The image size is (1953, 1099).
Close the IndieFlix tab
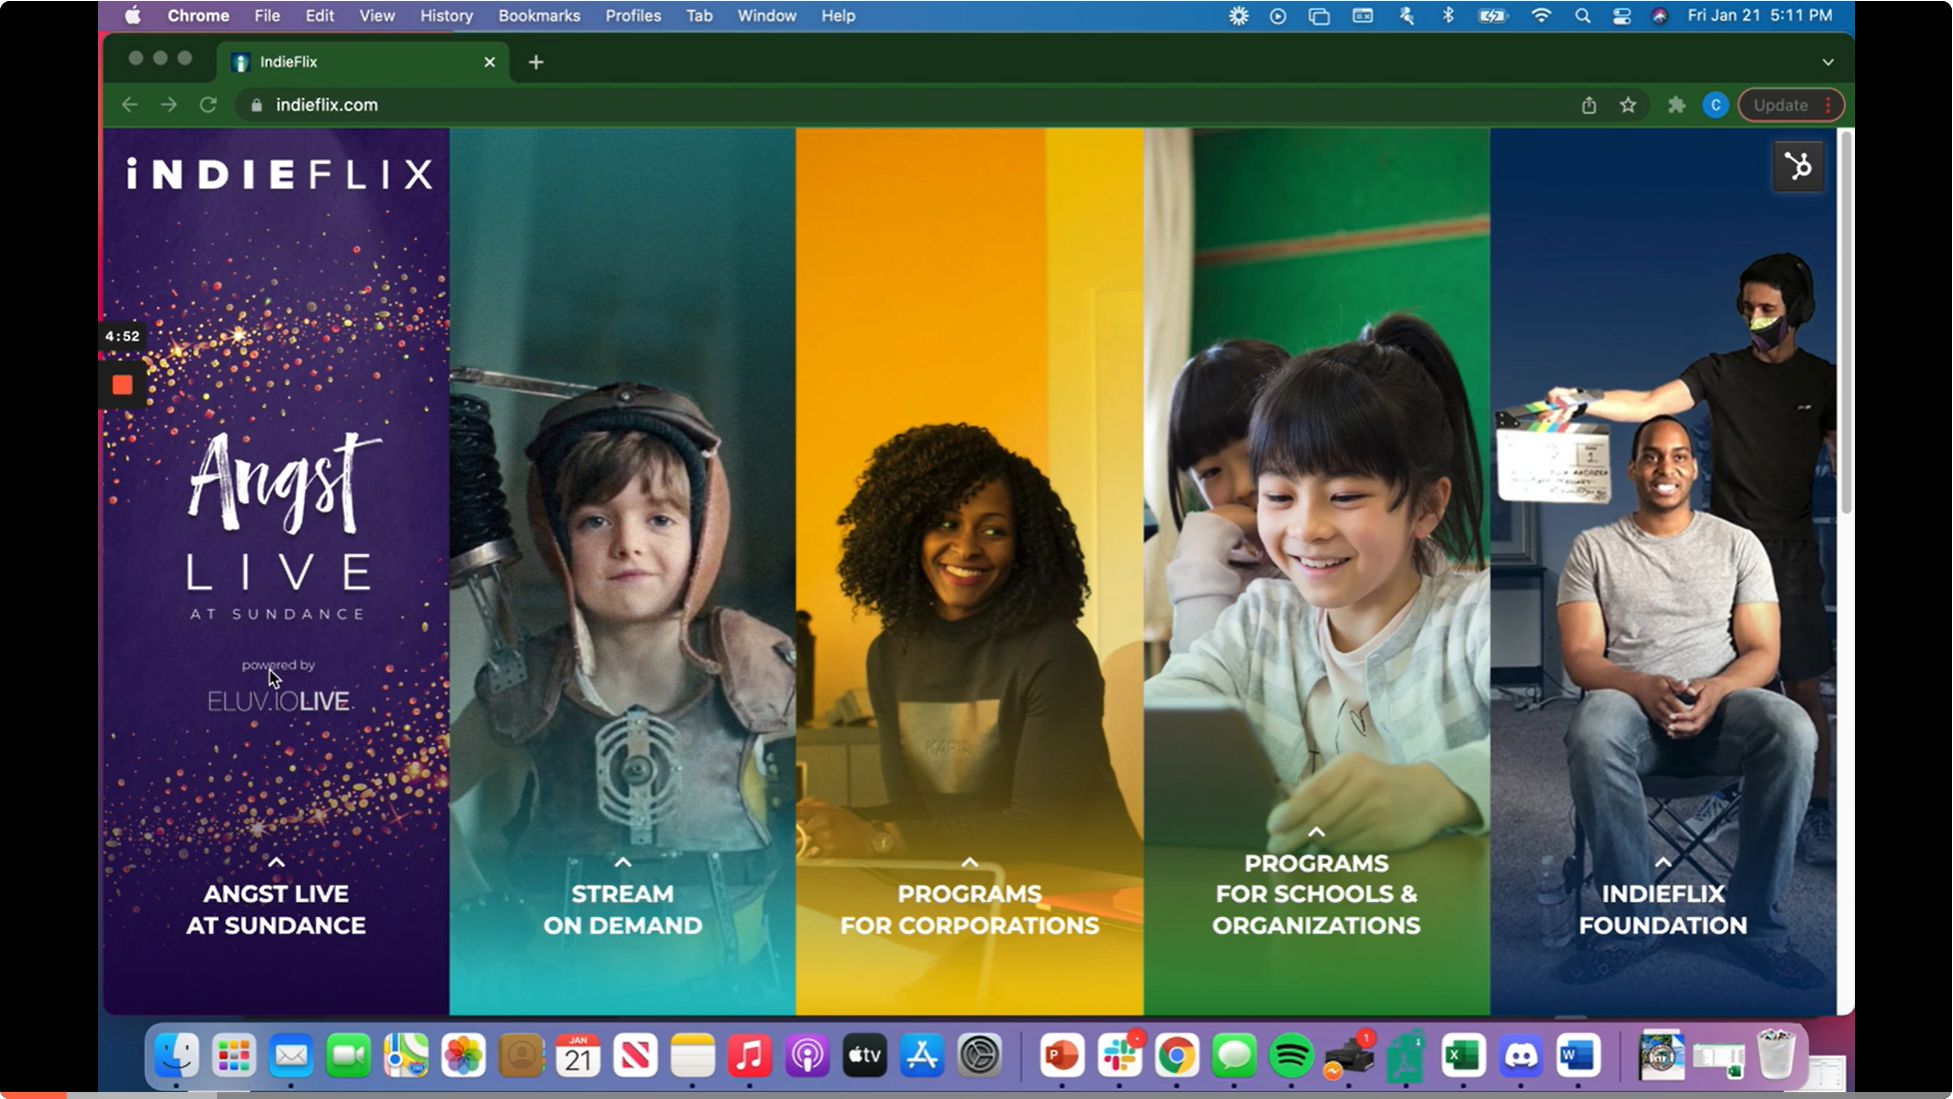[490, 62]
